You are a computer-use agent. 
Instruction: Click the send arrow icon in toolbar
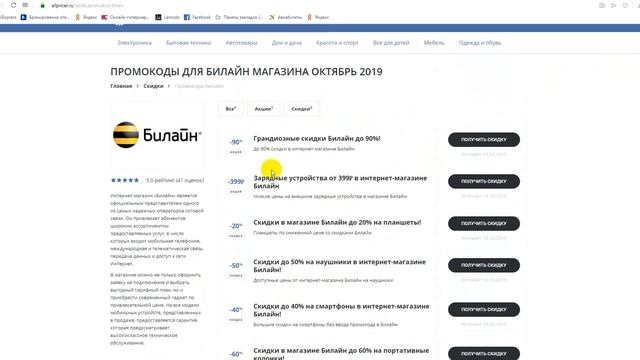pos(613,5)
